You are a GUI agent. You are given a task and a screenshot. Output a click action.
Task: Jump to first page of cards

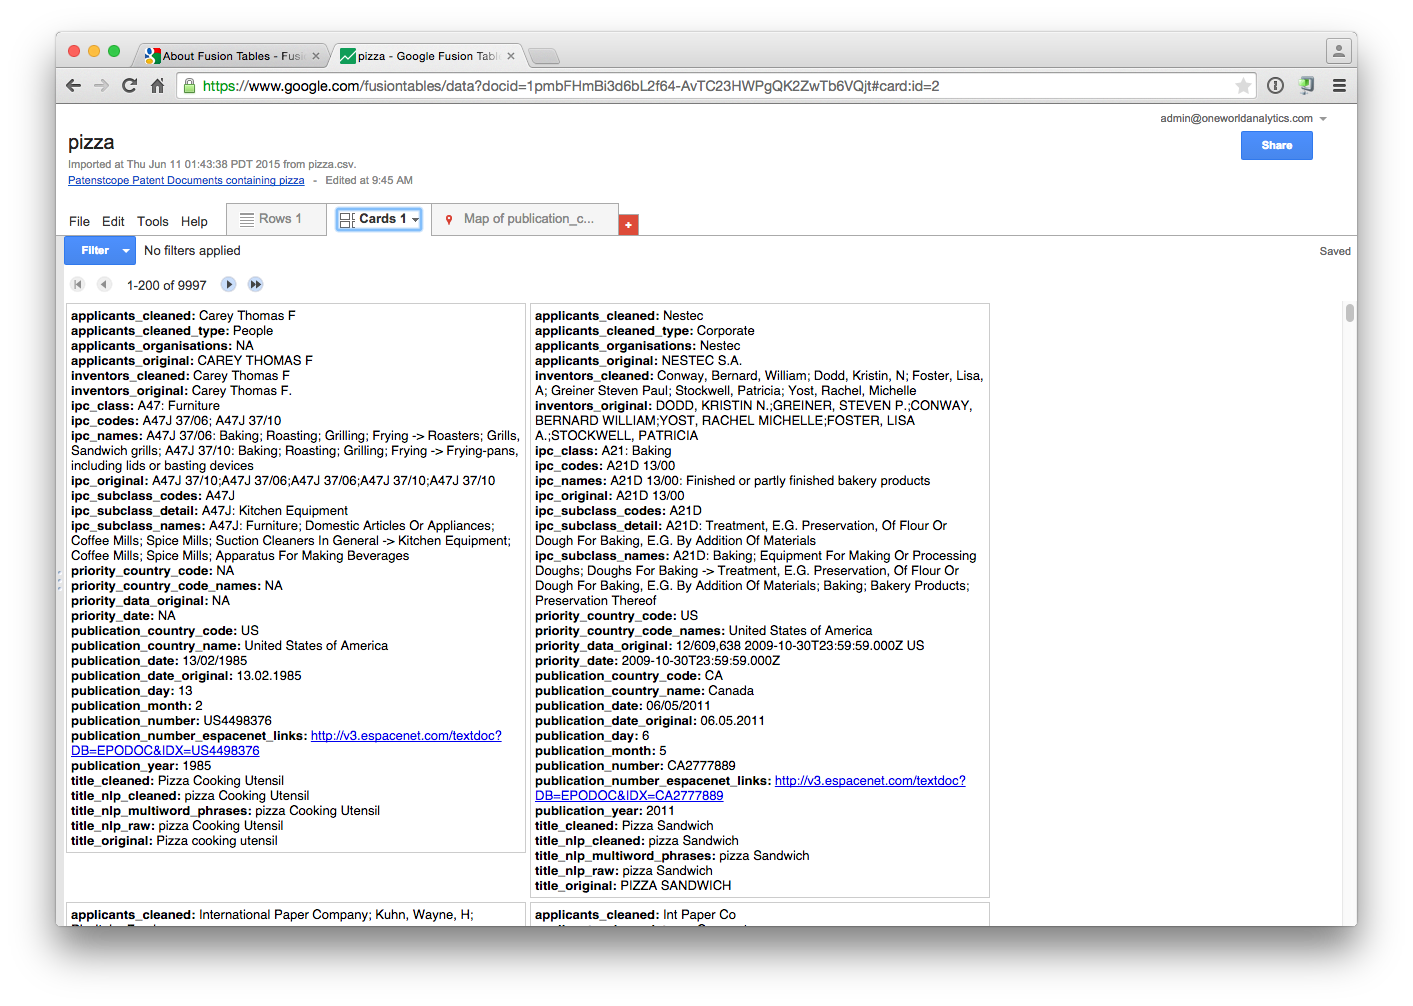point(78,285)
